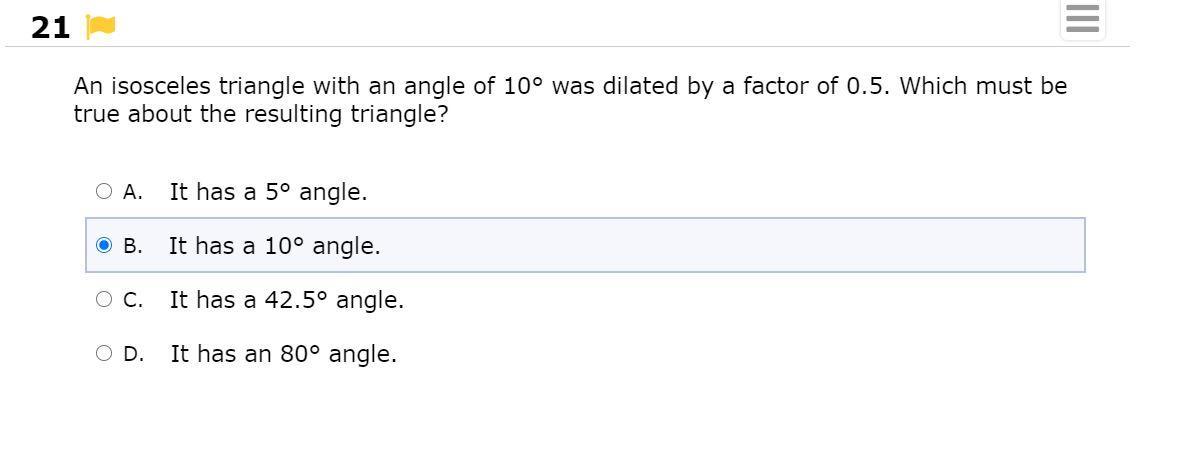
Task: Click the 'B.' option letter label
Action: pos(133,246)
